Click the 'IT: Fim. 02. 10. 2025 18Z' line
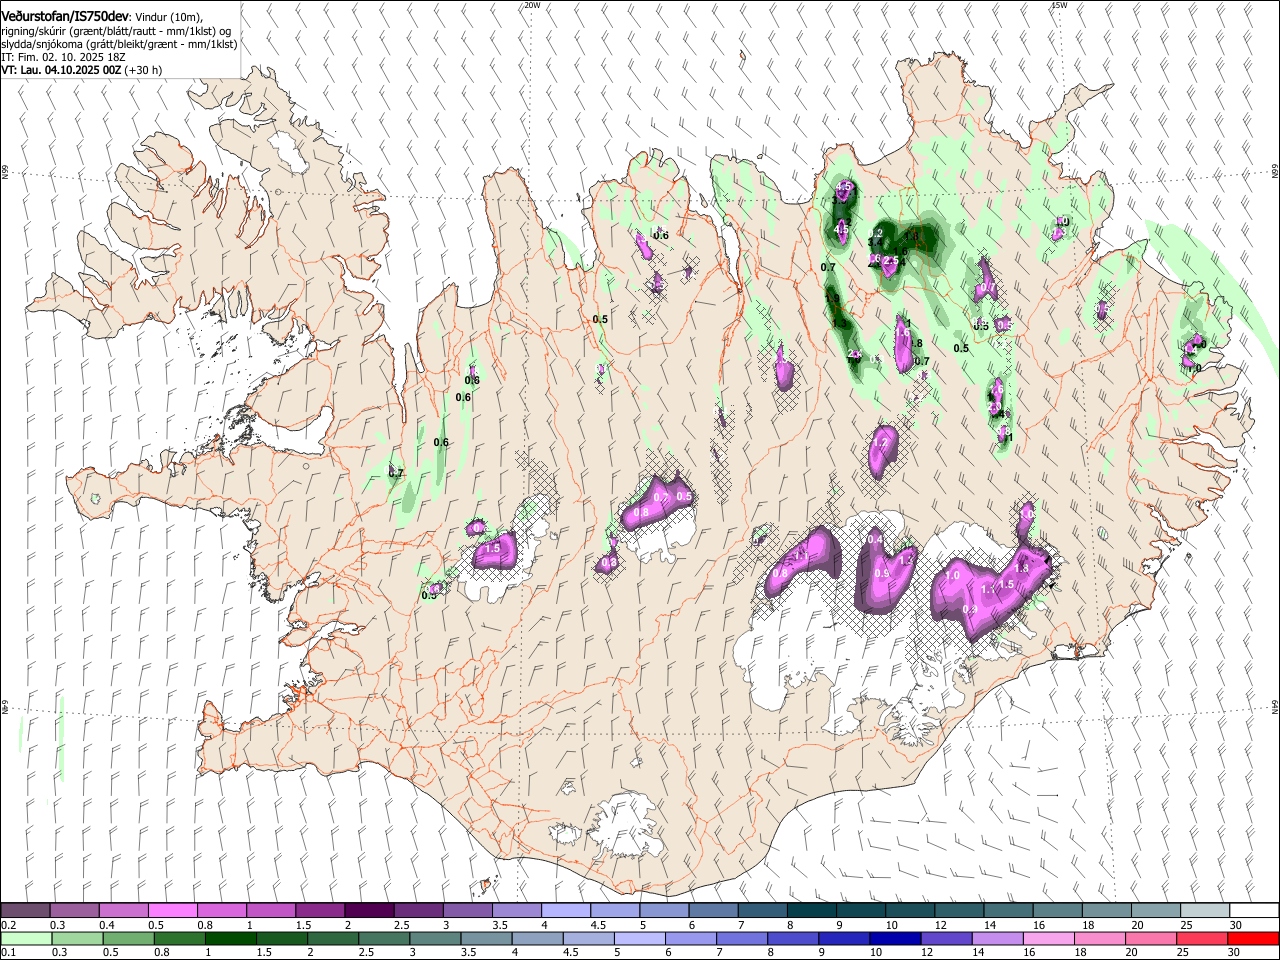Screen dimensions: 1280x960 click(63, 57)
